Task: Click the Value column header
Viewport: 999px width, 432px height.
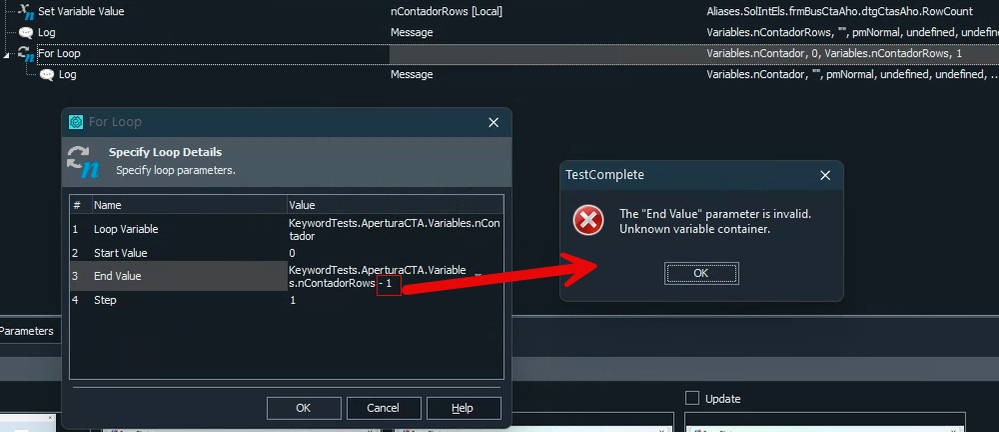Action: coord(395,205)
